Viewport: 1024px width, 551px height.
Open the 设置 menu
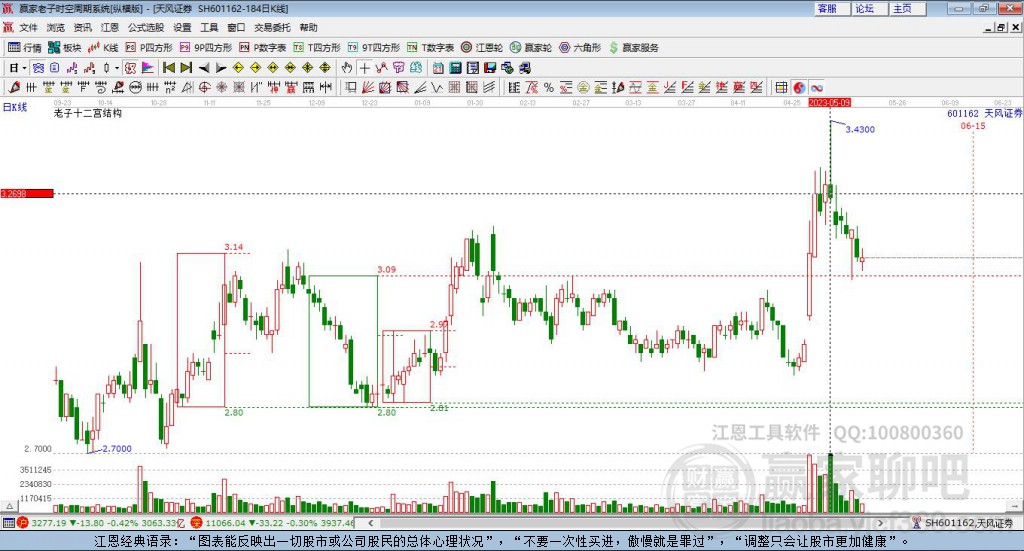point(182,27)
